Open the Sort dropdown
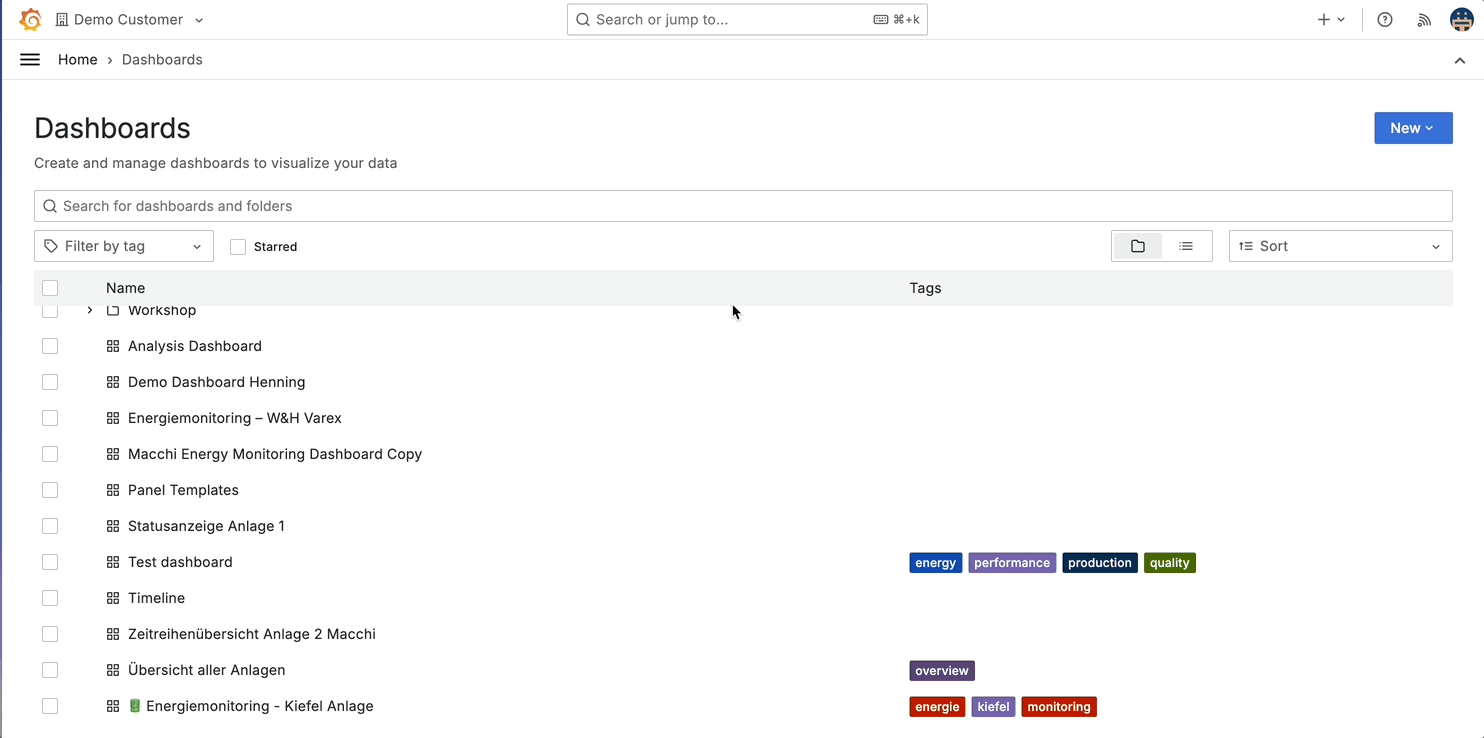This screenshot has width=1484, height=738. [1339, 245]
